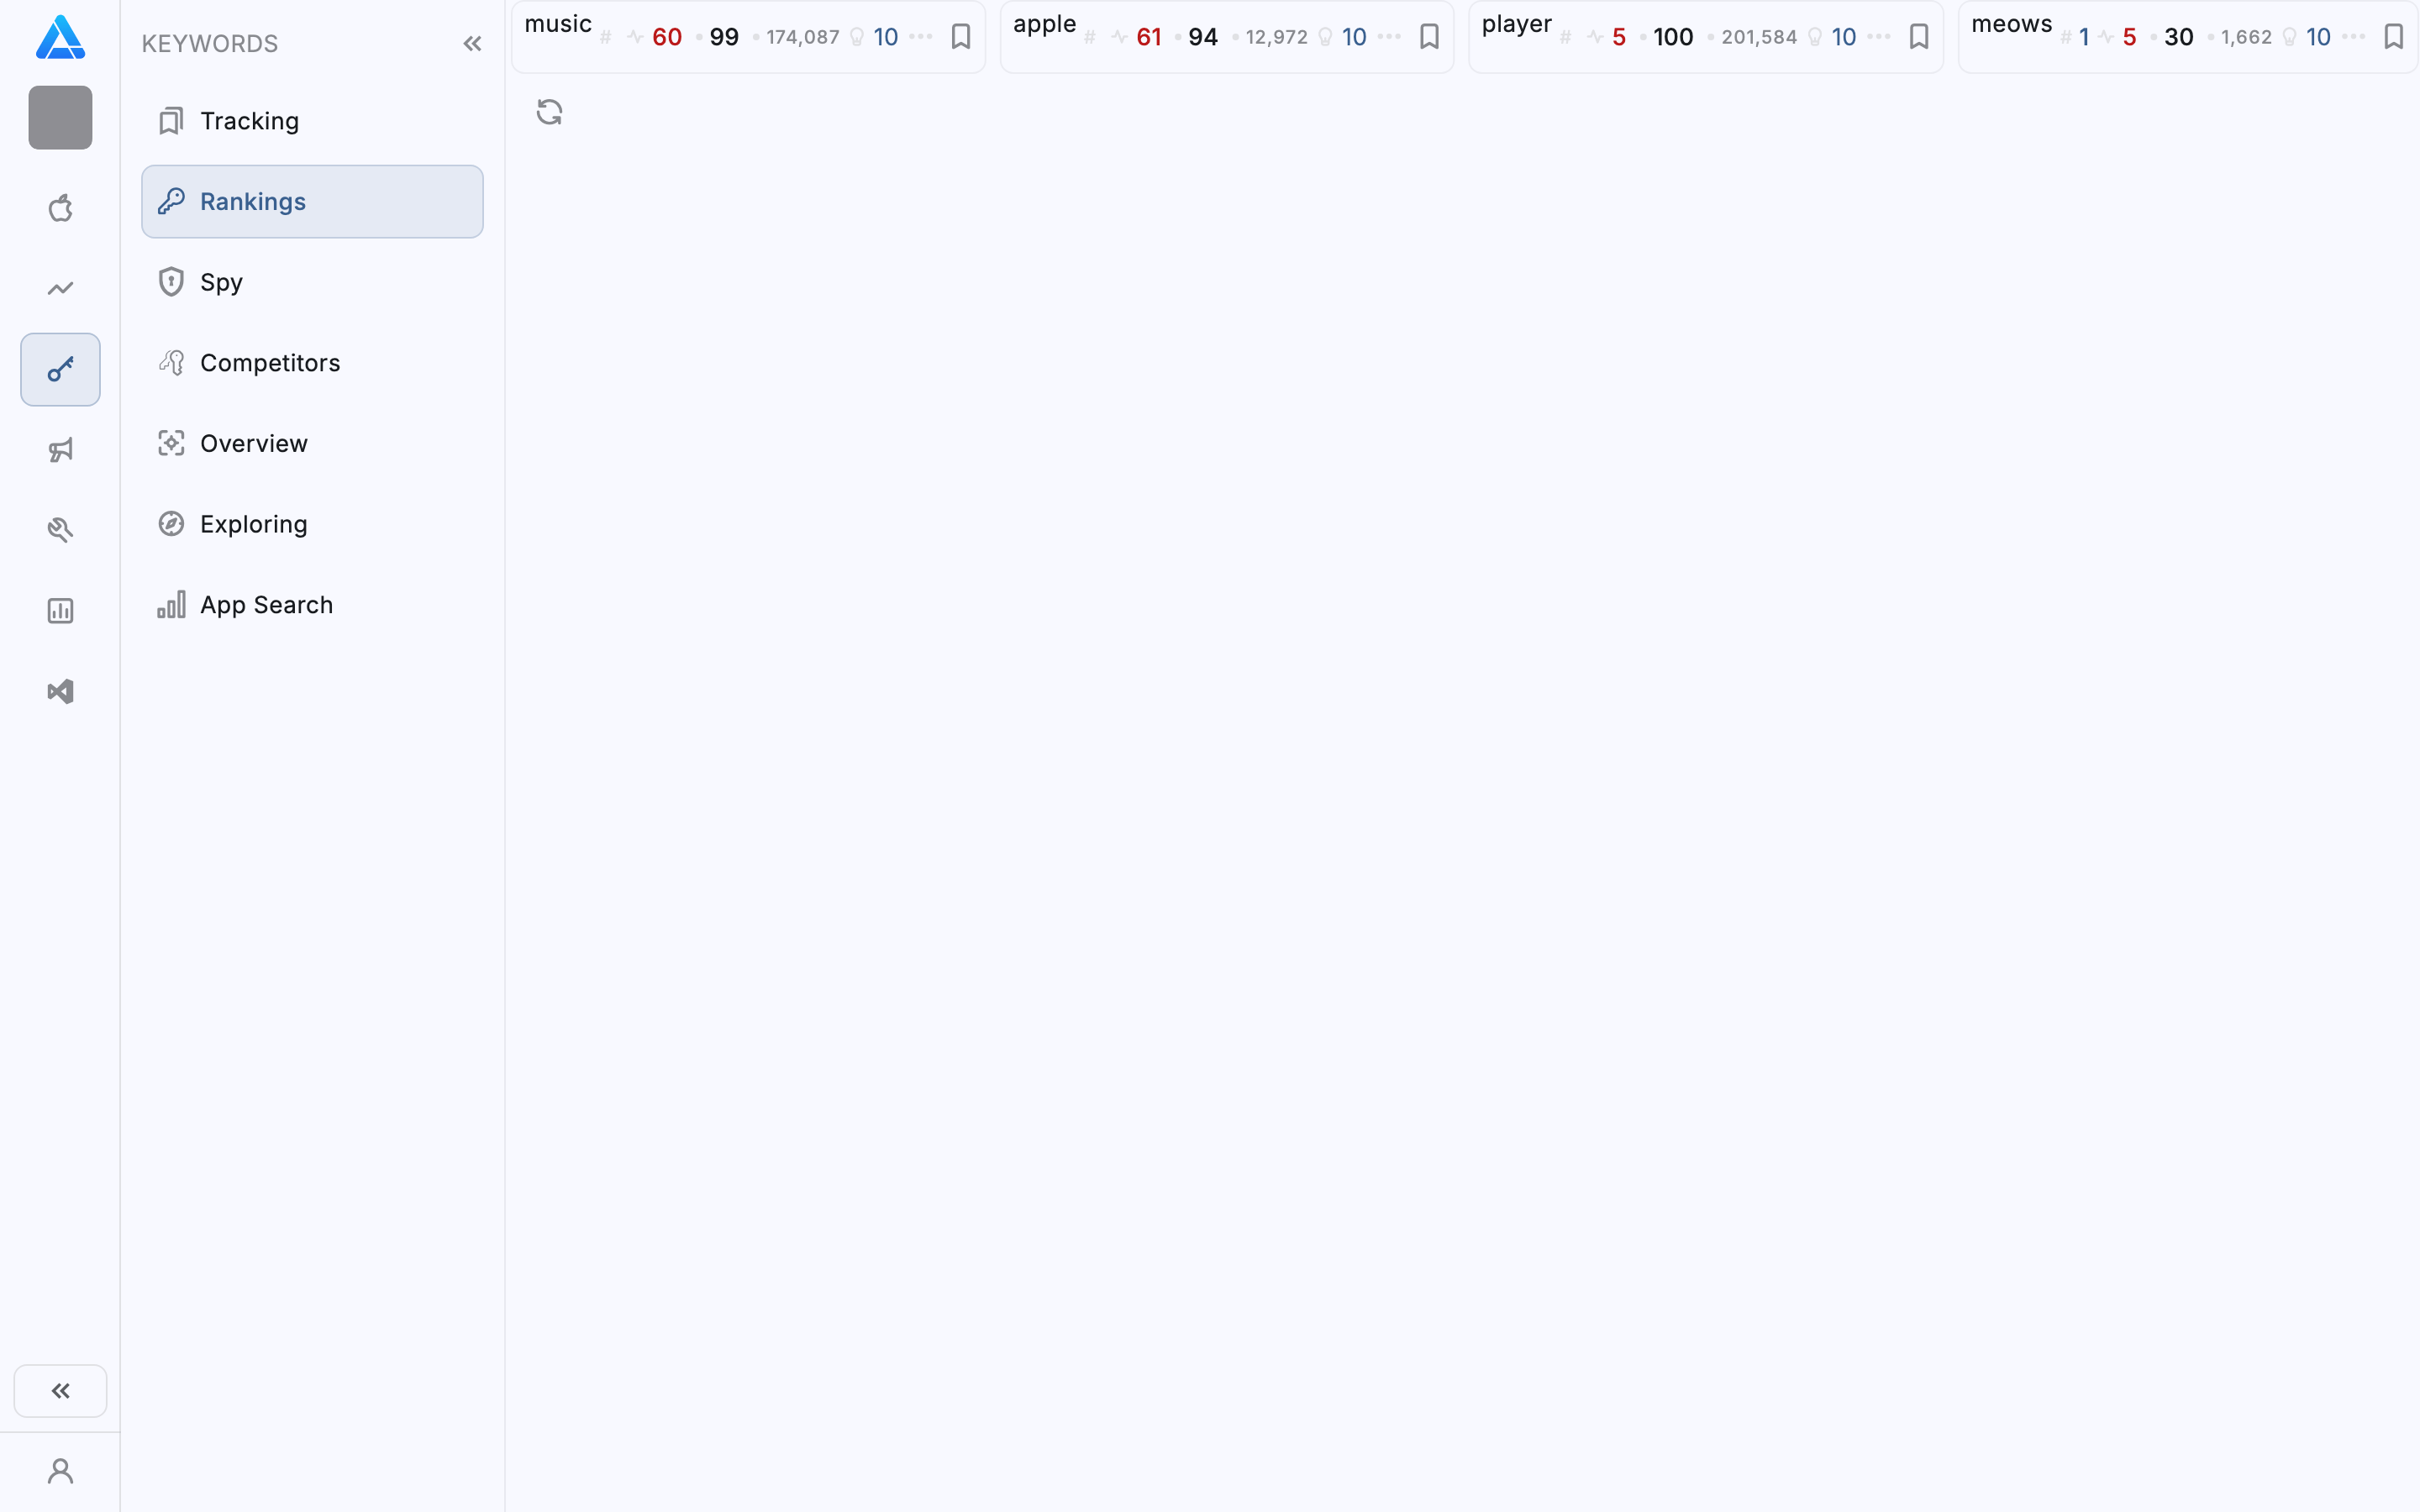Collapse the left navigation with bottom double-chevron
Screen dimensions: 2420x1512
[60, 1390]
